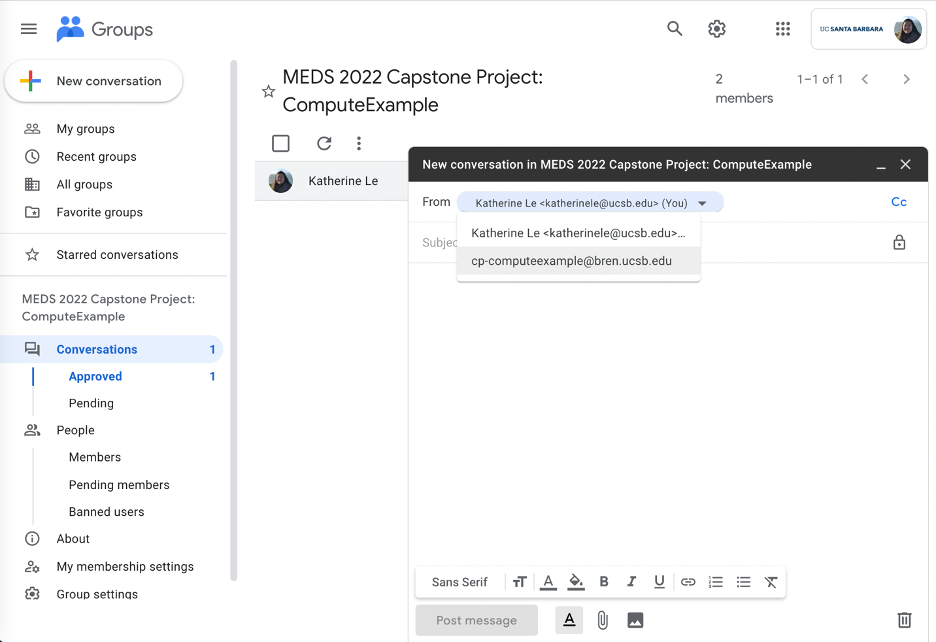Open the three-dot more actions menu

(x=359, y=143)
